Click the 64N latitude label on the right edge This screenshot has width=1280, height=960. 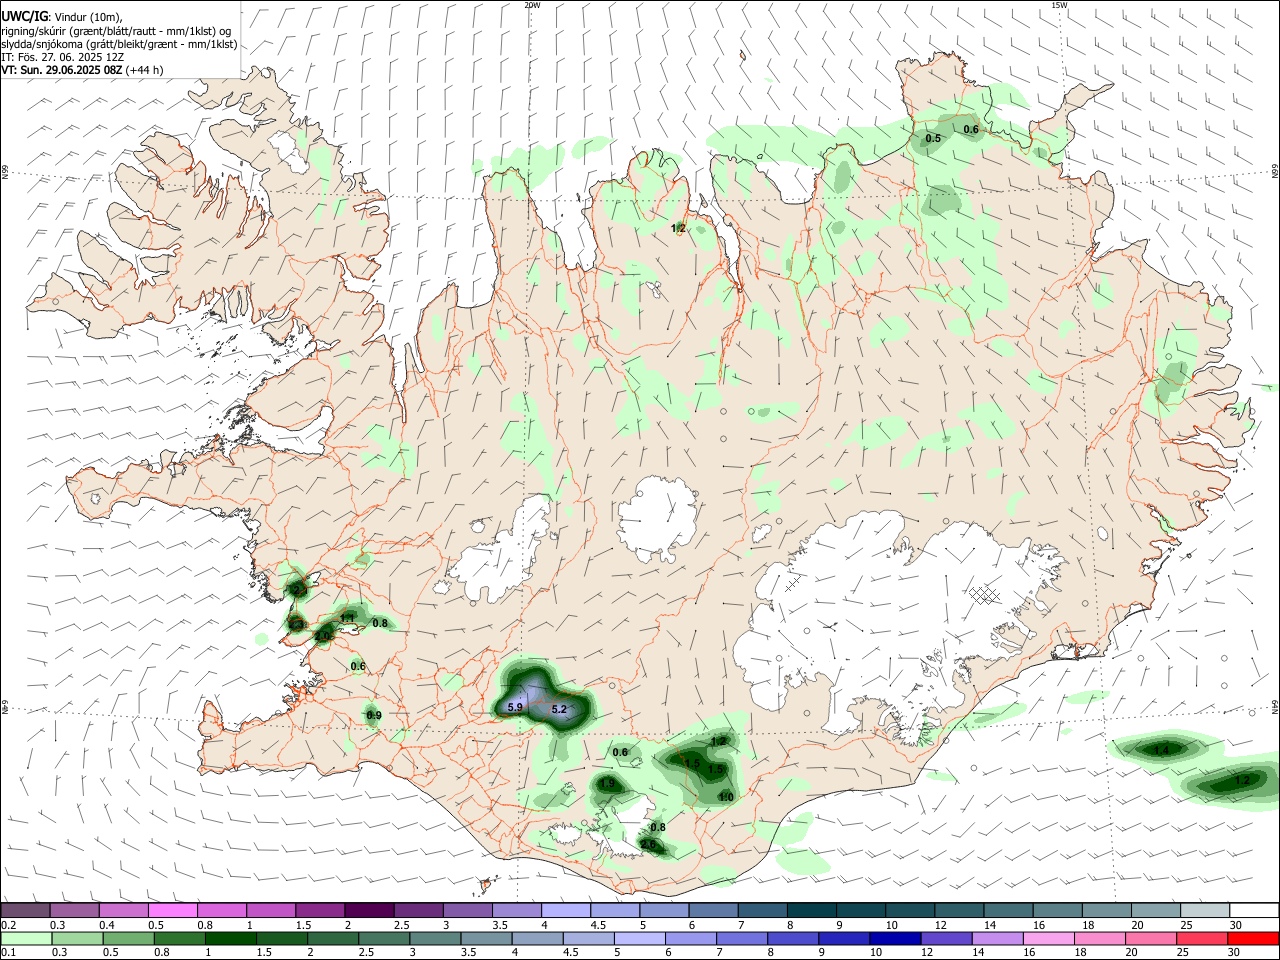[x=1275, y=707]
